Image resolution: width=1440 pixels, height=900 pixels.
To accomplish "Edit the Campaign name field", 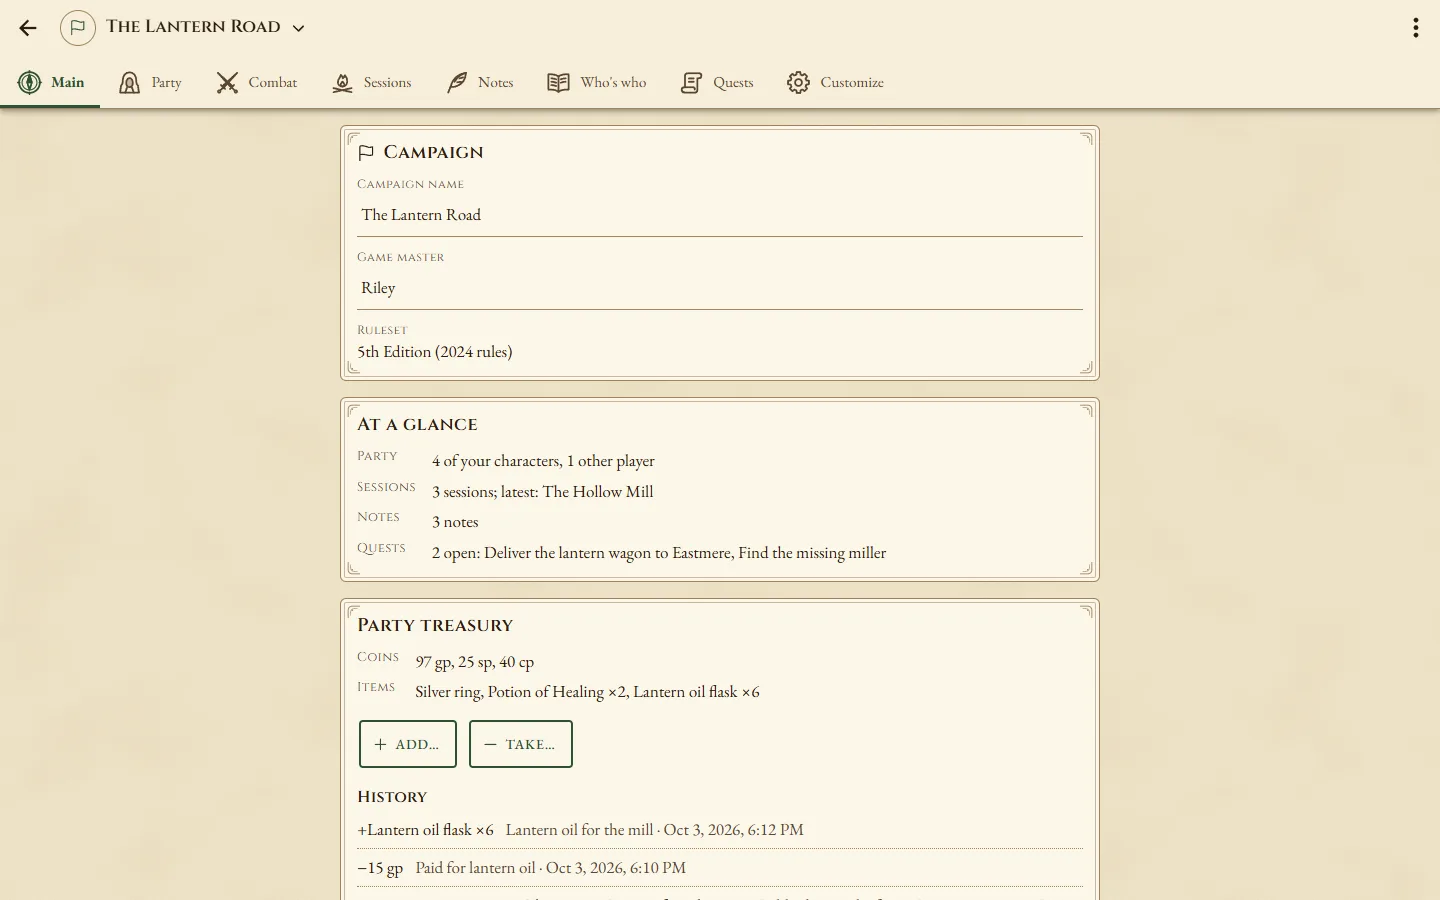I will (x=720, y=215).
